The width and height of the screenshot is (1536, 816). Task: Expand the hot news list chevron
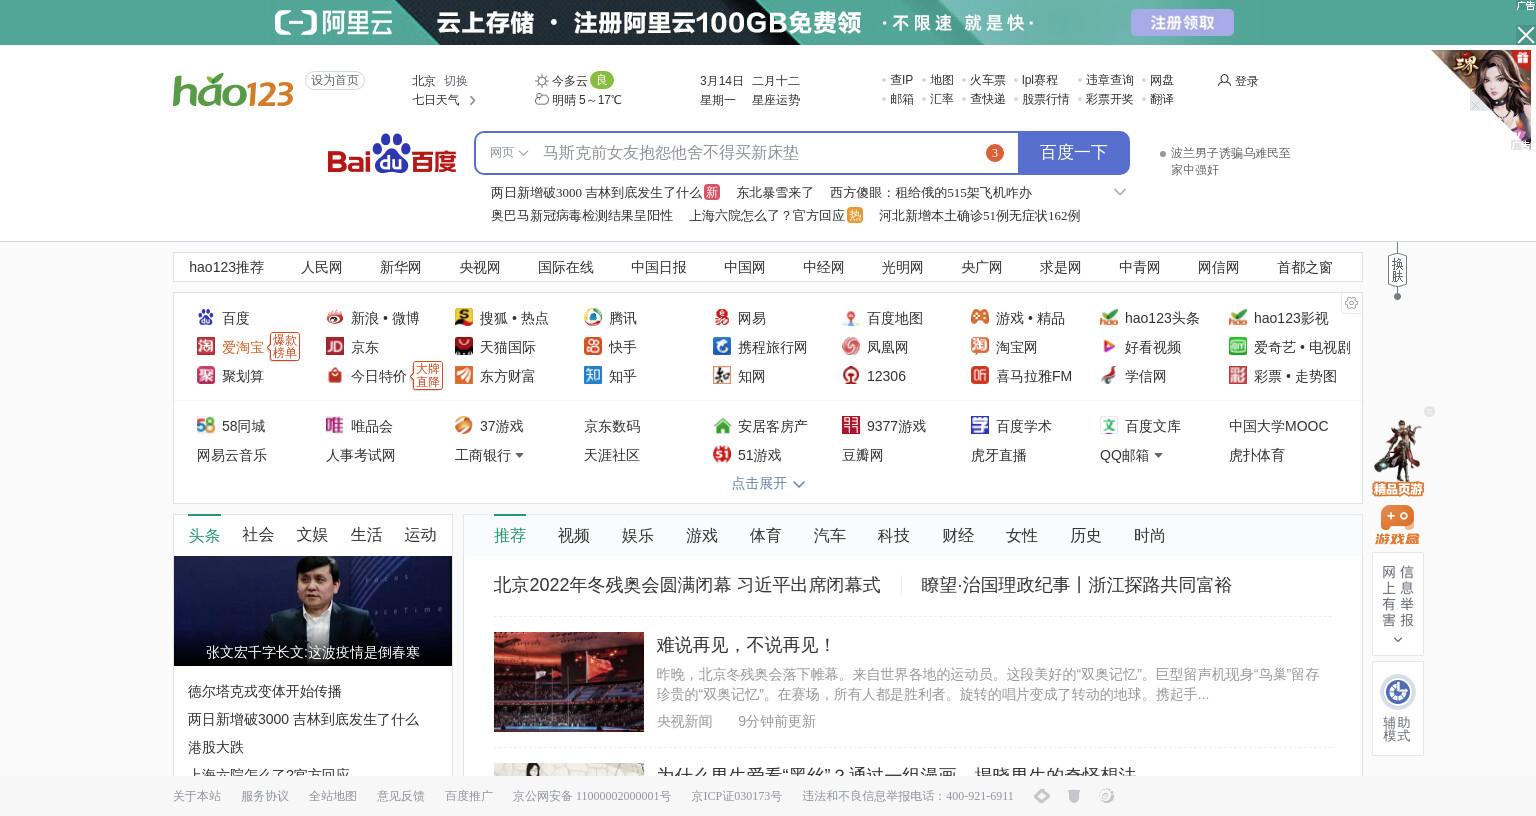[x=1120, y=192]
